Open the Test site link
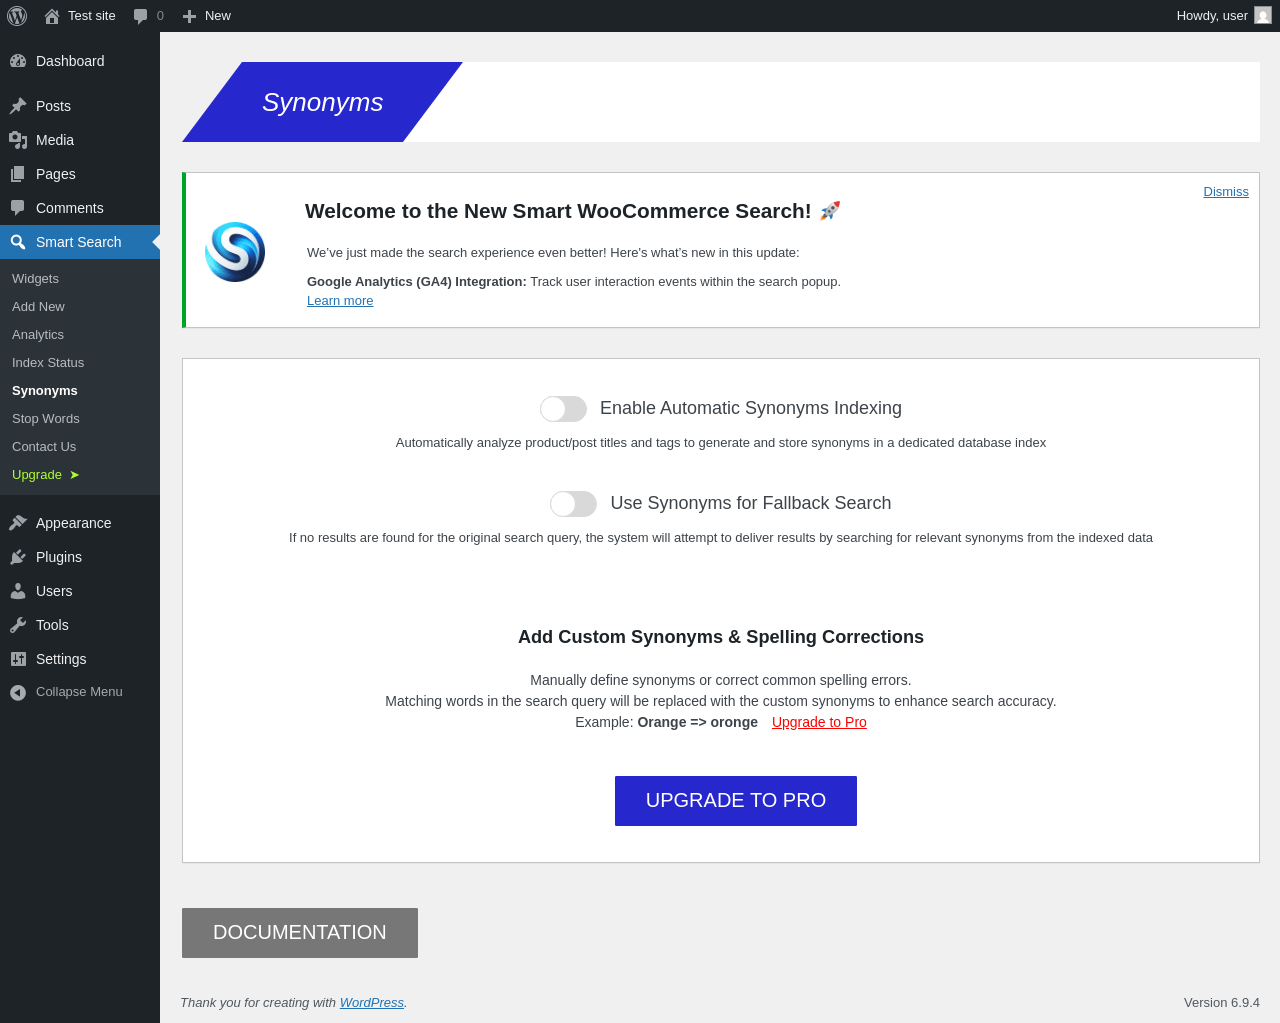Image resolution: width=1280 pixels, height=1023 pixels. pyautogui.click(x=92, y=16)
